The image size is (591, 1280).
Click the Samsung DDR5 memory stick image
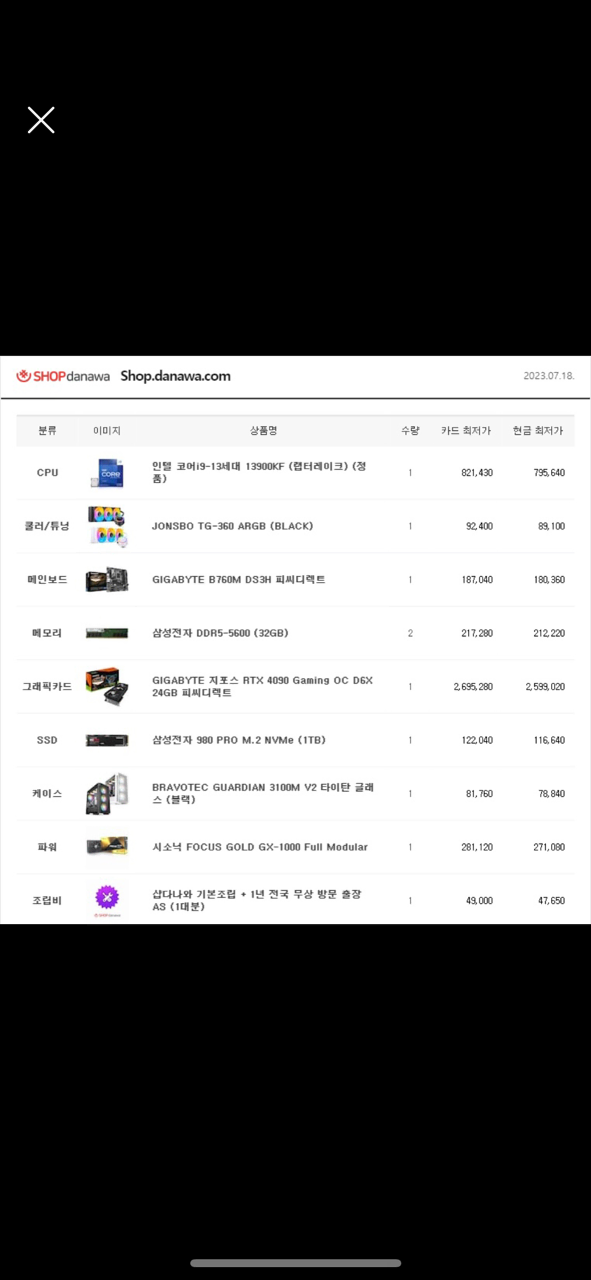coord(106,633)
